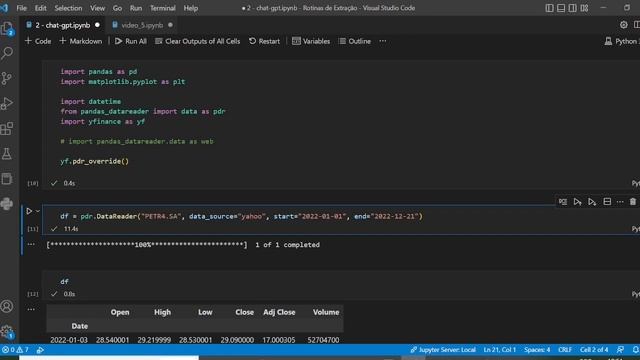Open the Testing flask view
The height and width of the screenshot is (360, 640).
click(x=7, y=154)
